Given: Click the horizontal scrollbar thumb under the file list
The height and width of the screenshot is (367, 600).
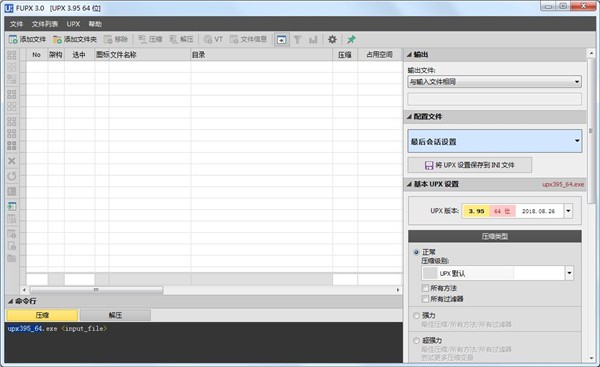Looking at the screenshot, I should tap(96, 290).
